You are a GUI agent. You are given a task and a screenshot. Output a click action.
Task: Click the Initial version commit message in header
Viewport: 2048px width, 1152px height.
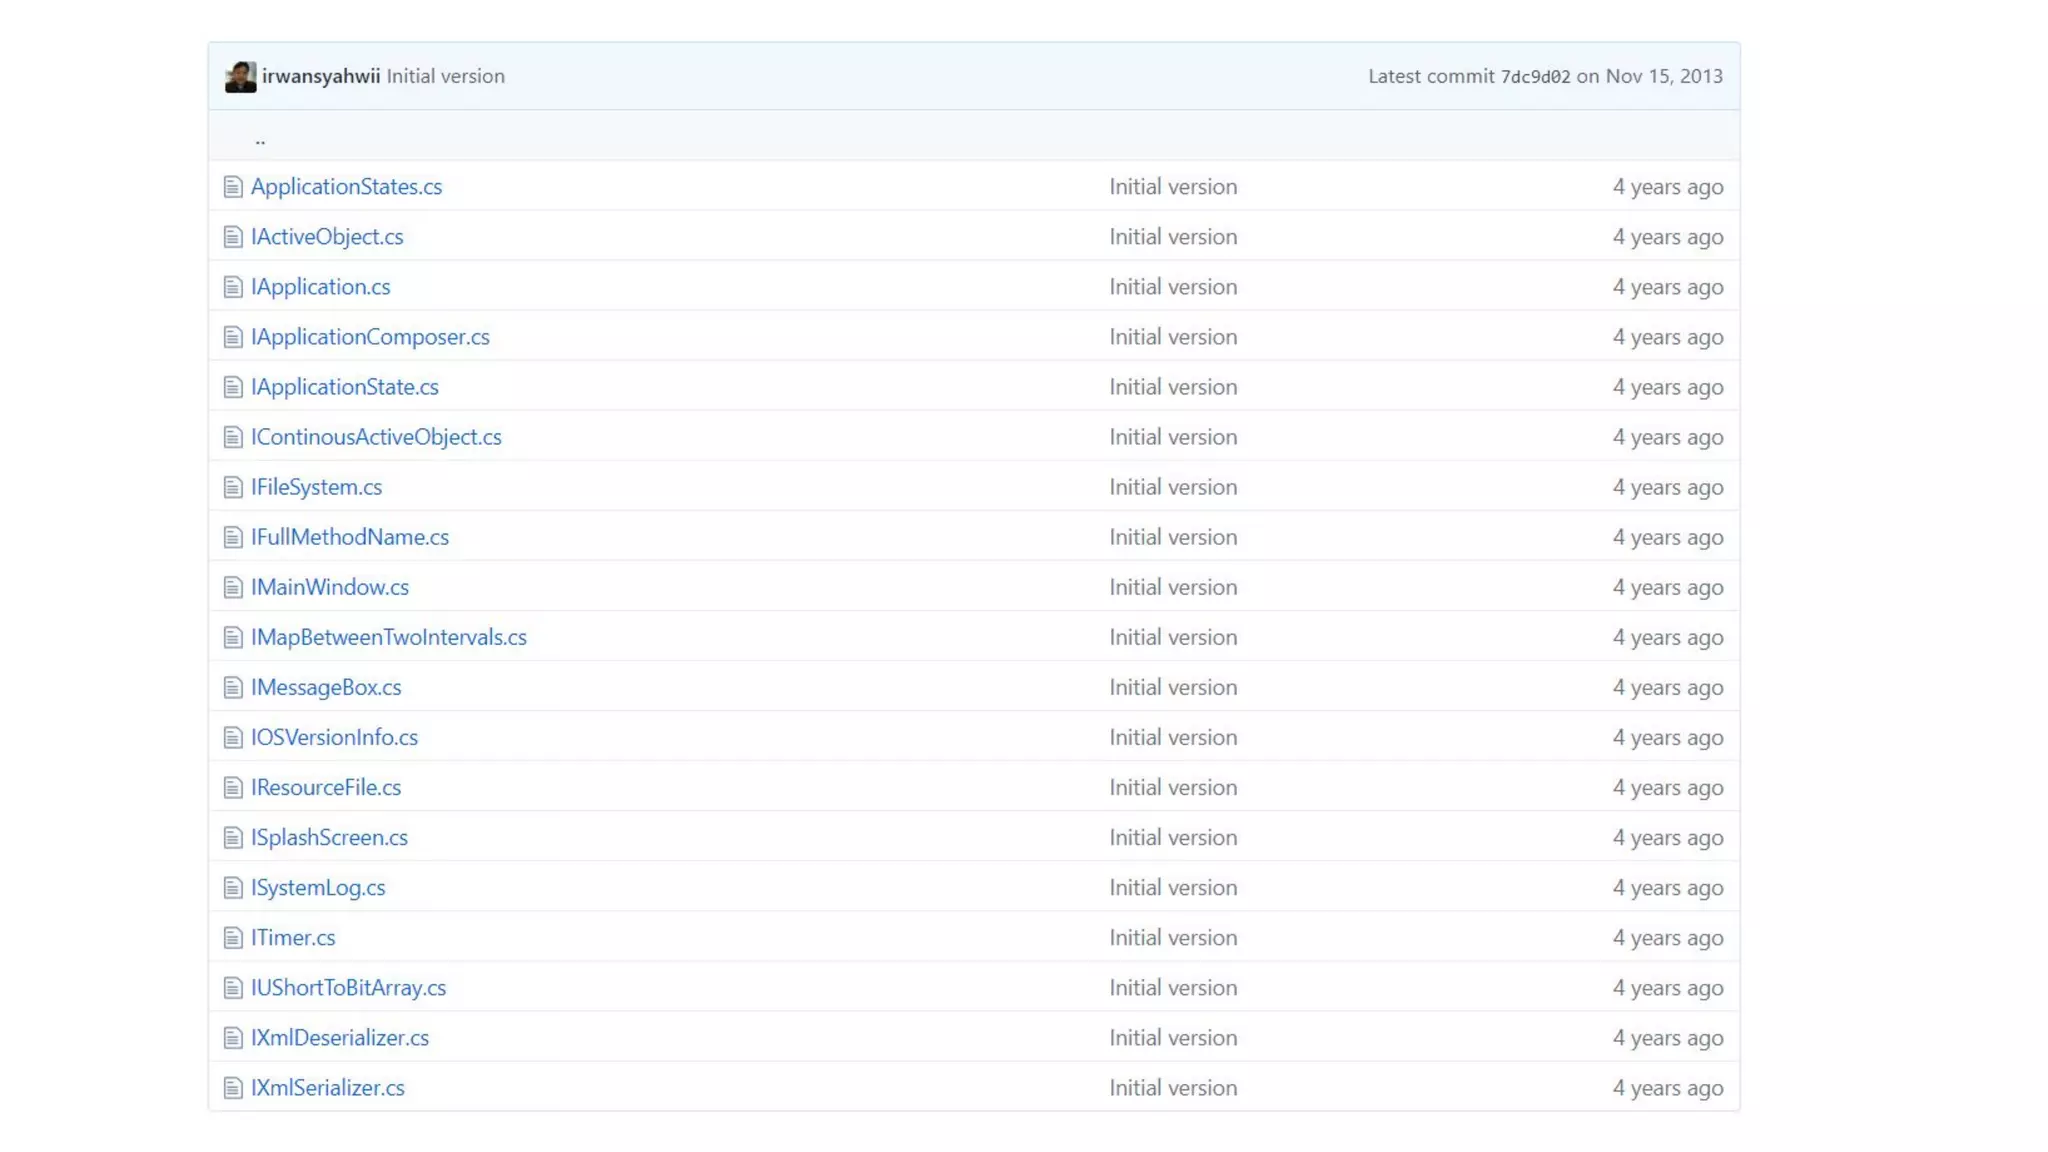445,76
